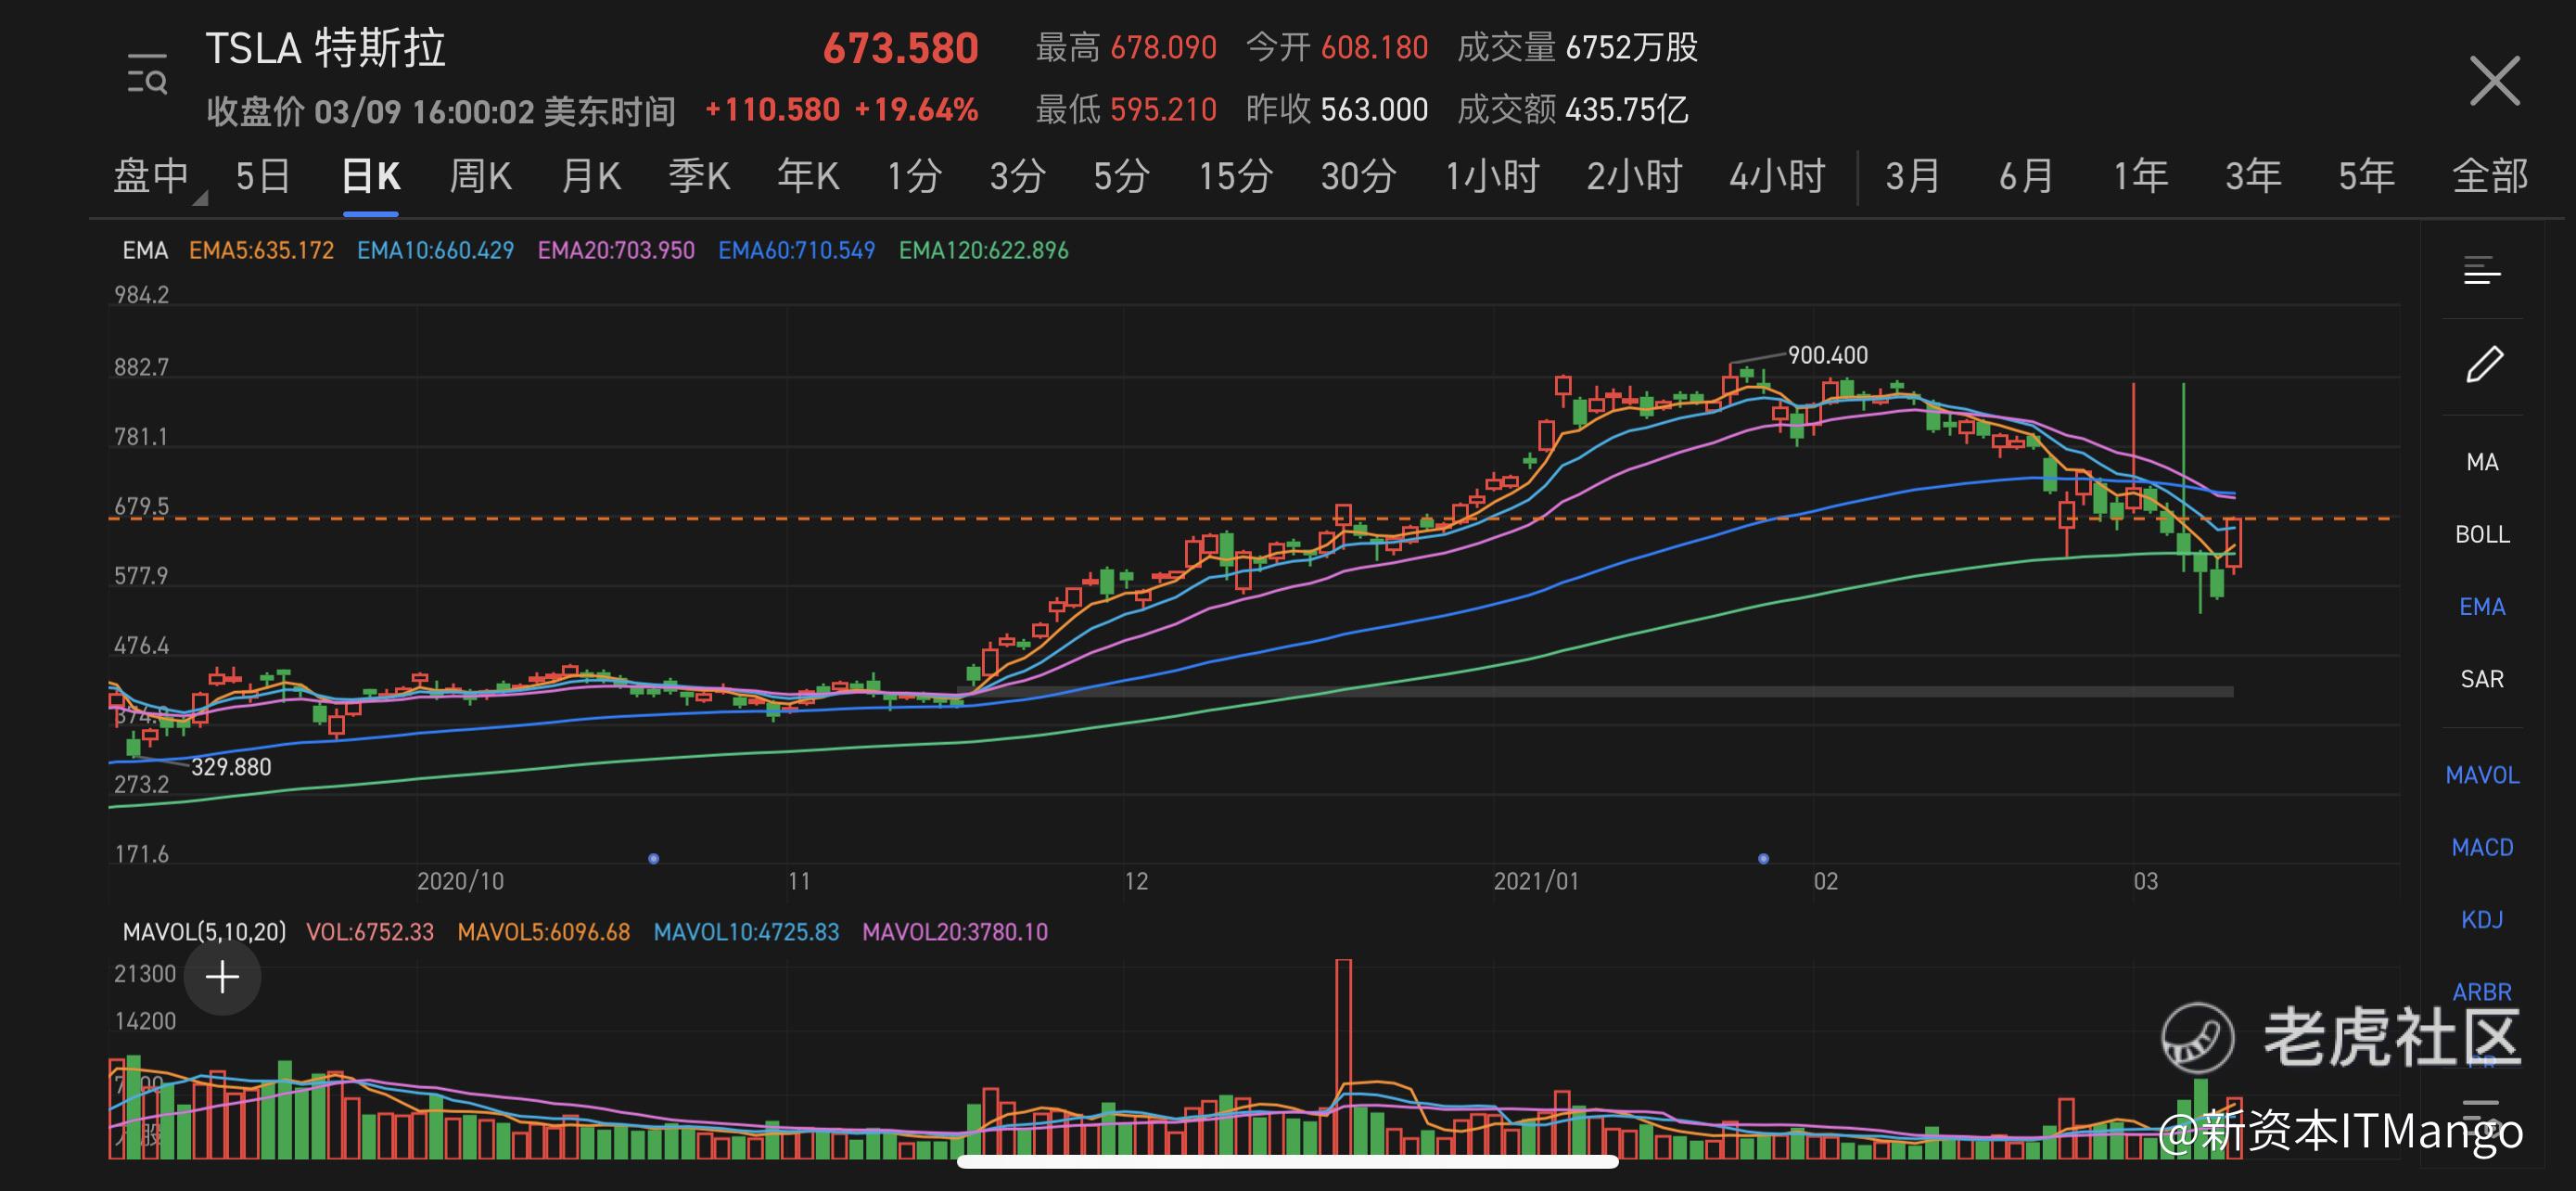Select the 1分 interval tab
Screen dimensions: 2576x1191
(915, 177)
